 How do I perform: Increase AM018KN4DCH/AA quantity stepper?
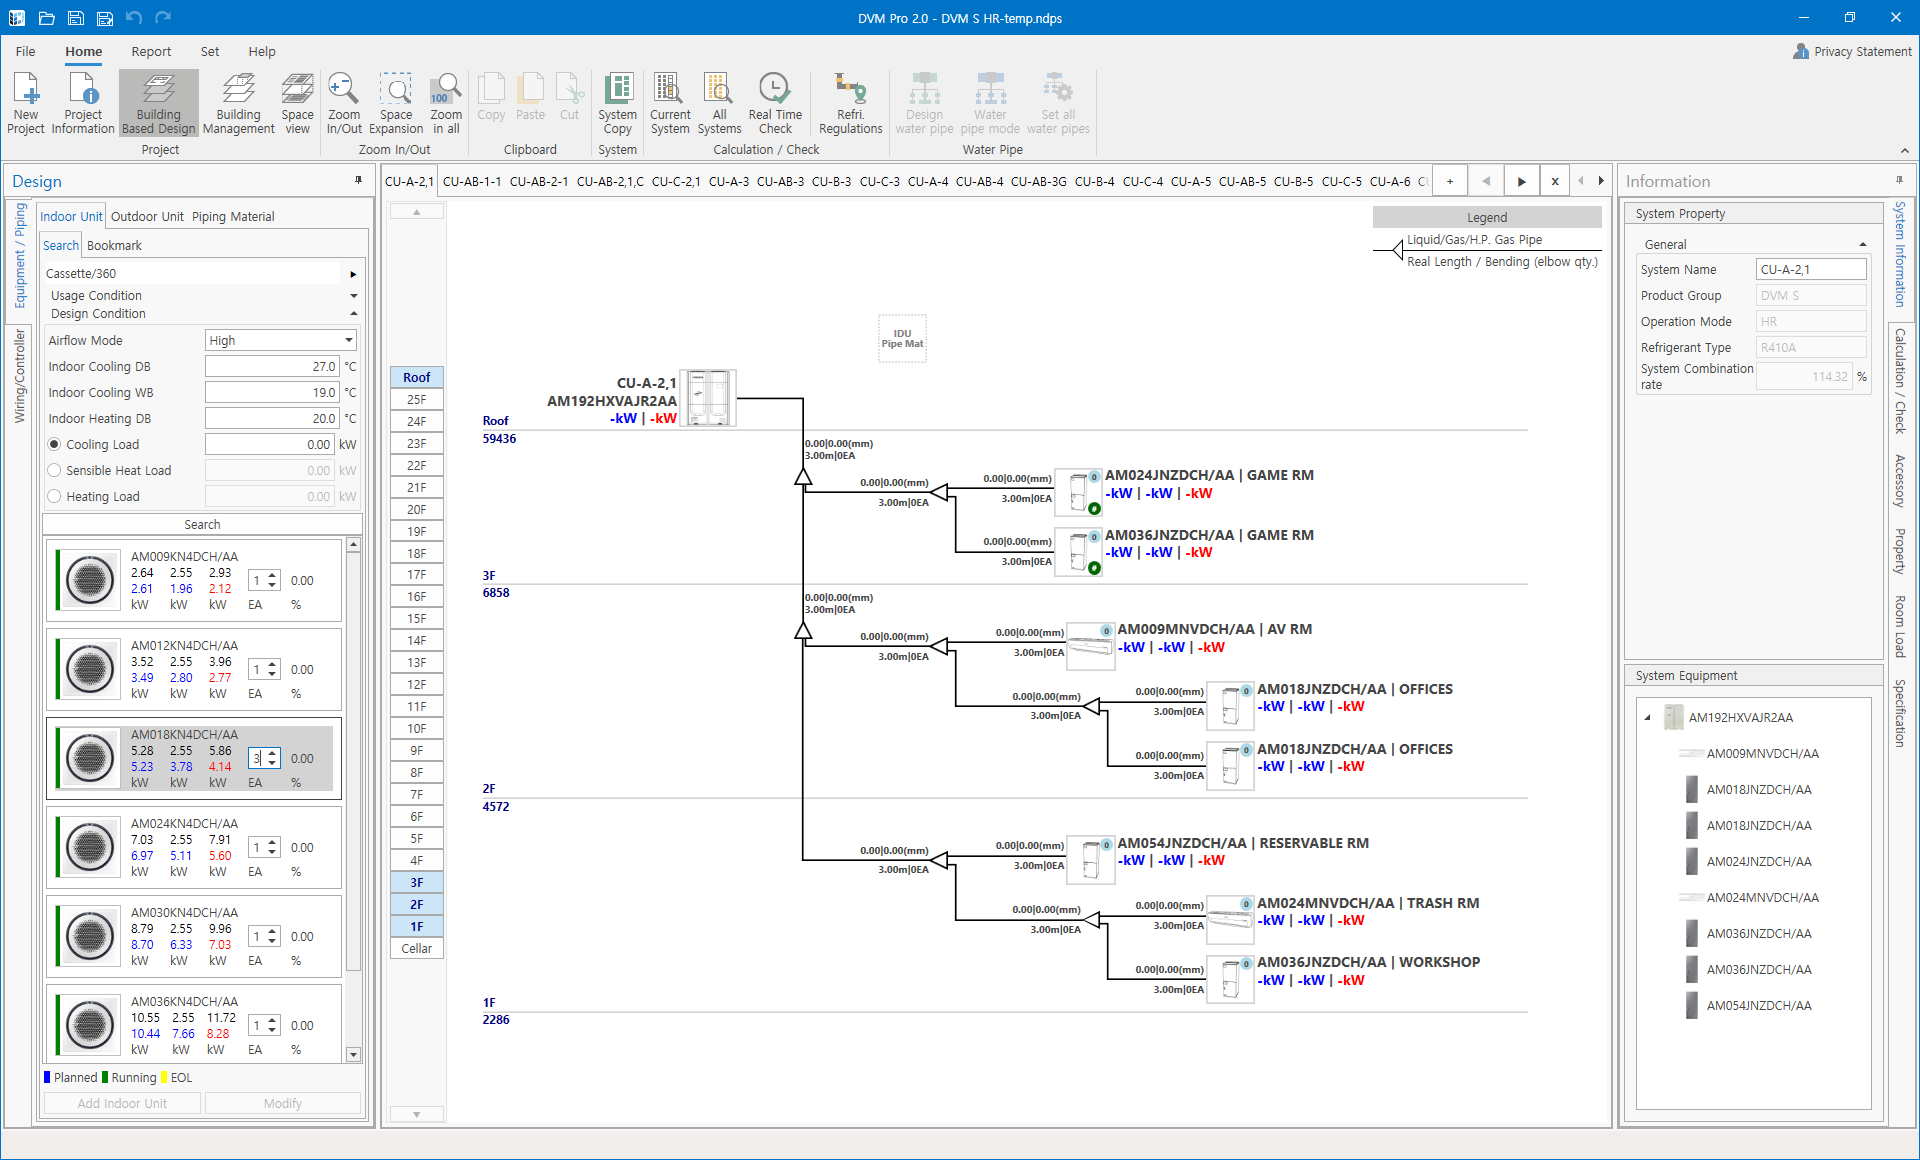pyautogui.click(x=273, y=753)
